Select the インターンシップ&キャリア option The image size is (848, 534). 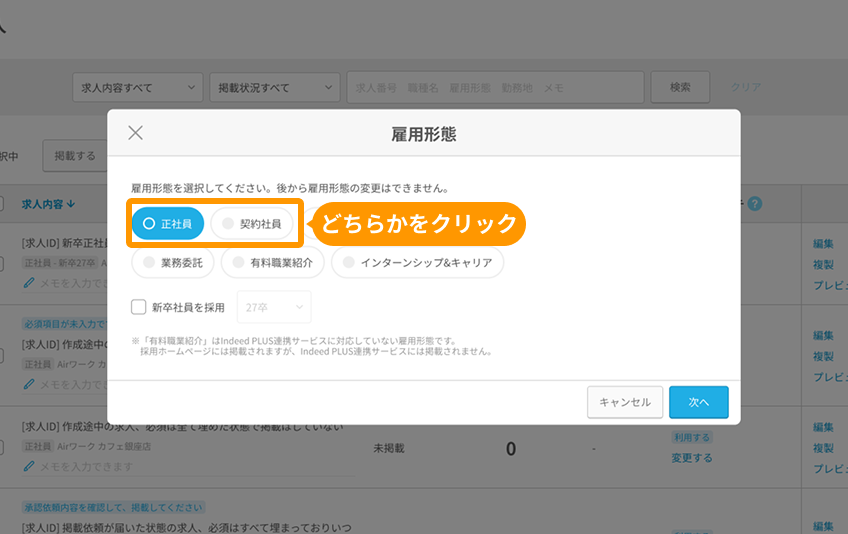tap(418, 262)
